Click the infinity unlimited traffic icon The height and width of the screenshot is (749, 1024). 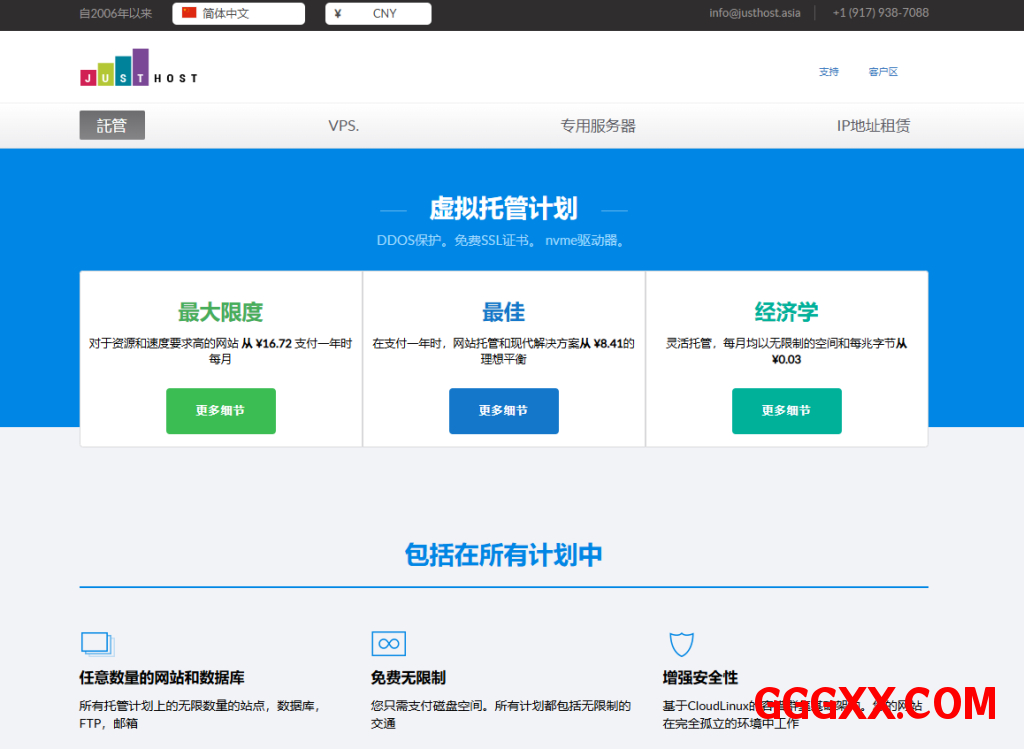coord(388,643)
